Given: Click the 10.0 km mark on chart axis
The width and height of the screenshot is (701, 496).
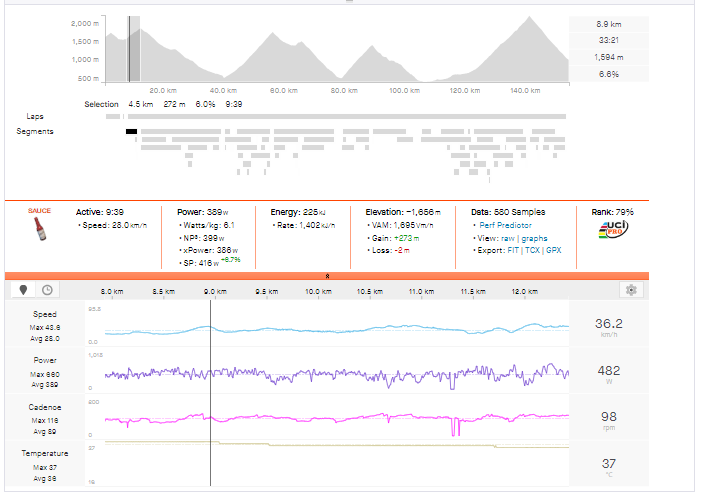Looking at the screenshot, I should [x=318, y=291].
